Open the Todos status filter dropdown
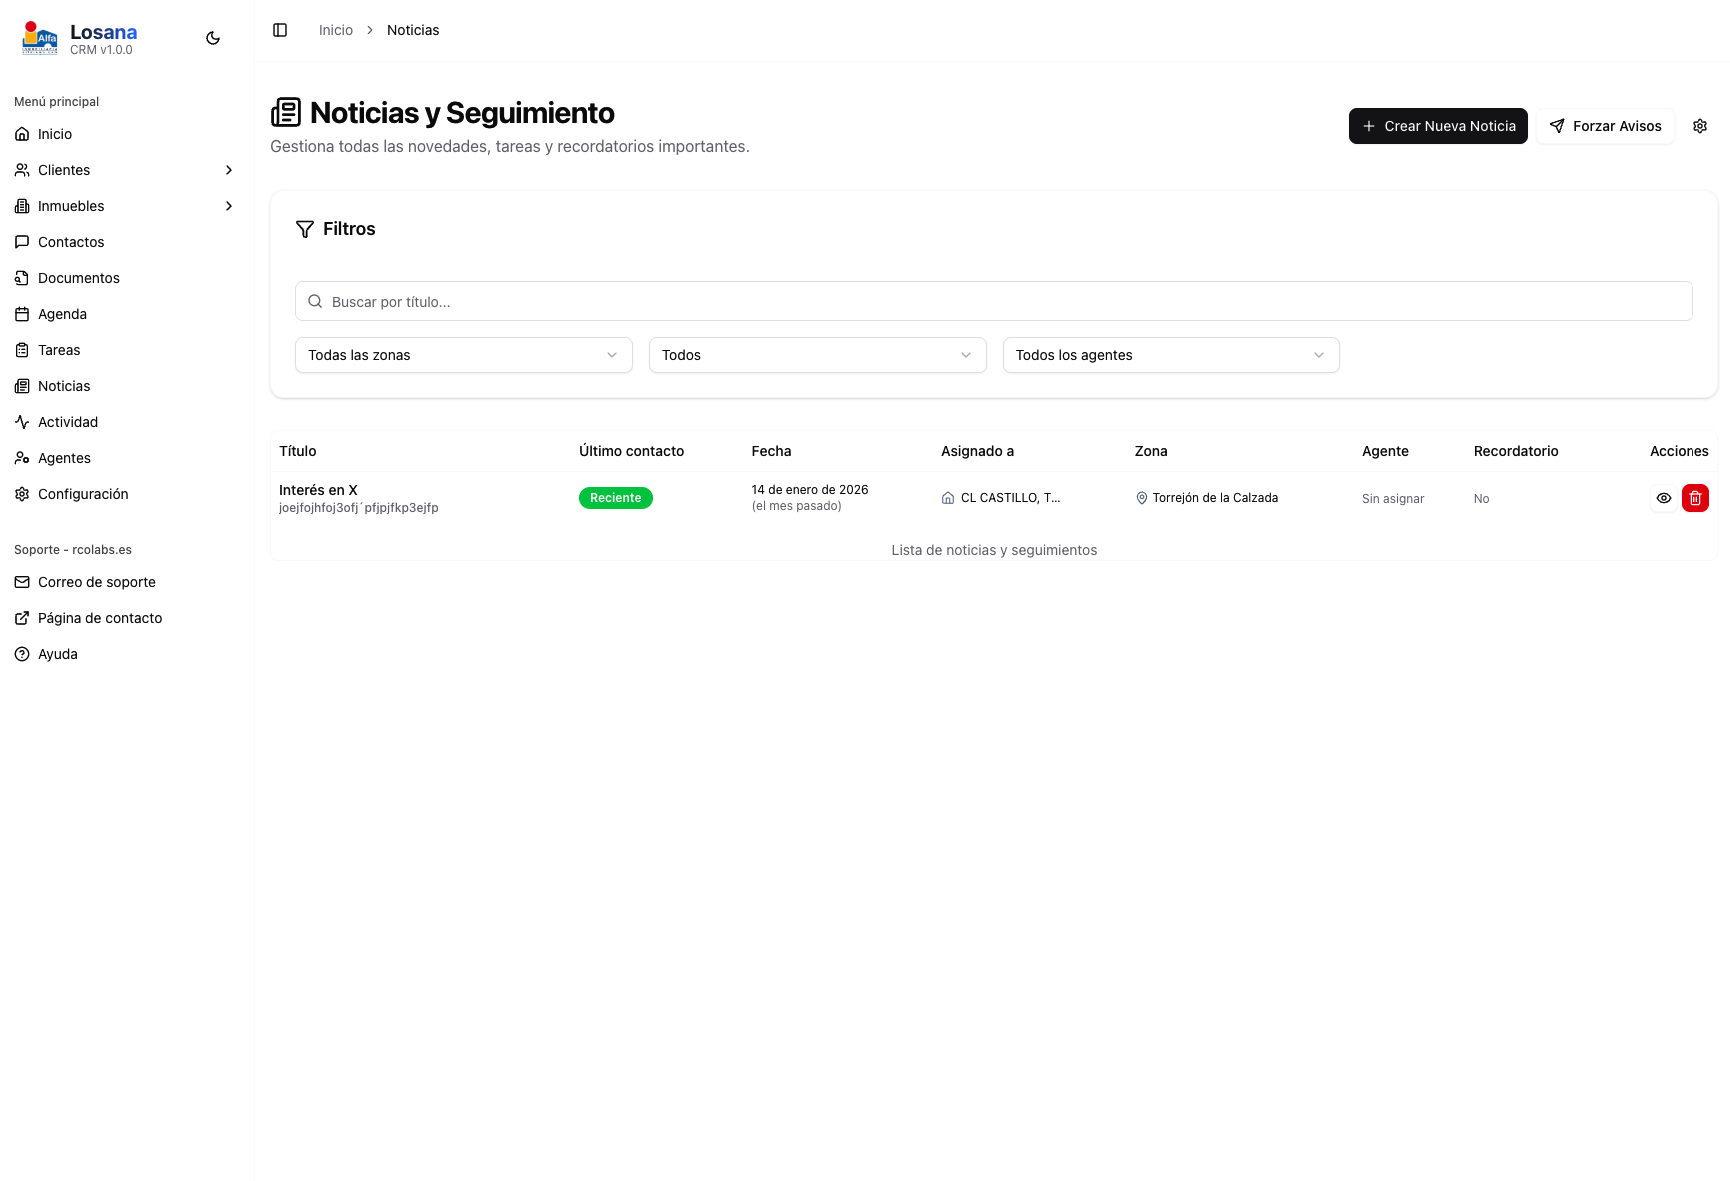Viewport: 1730px width, 1181px height. [x=817, y=355]
